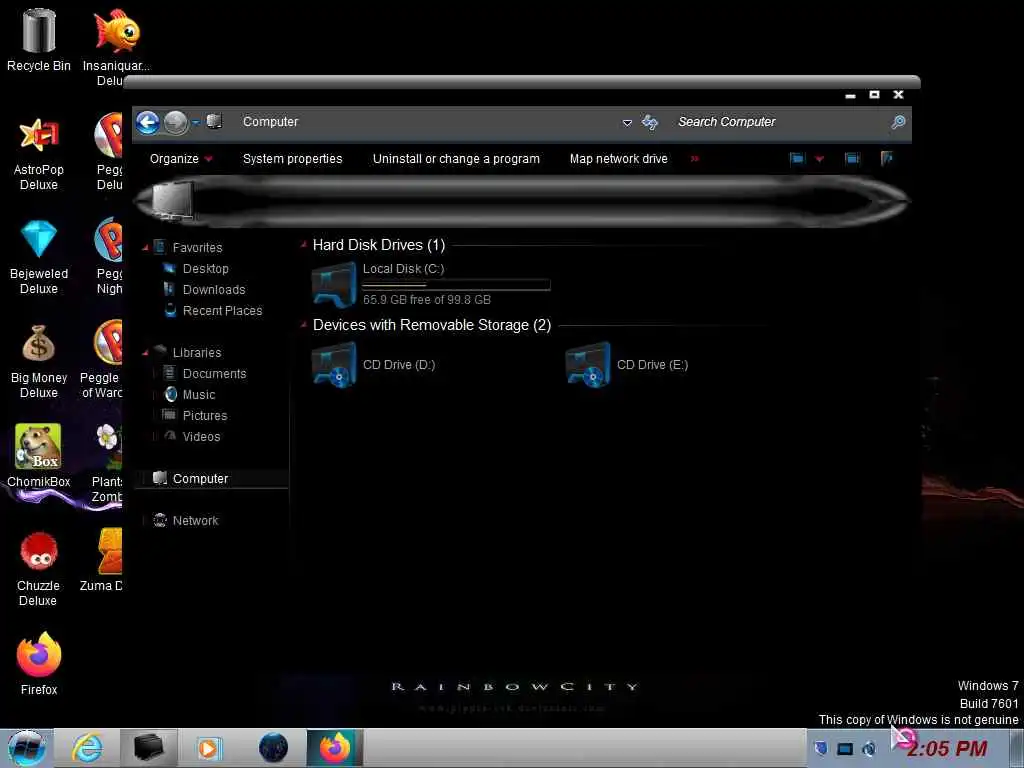The height and width of the screenshot is (768, 1024).
Task: Select Recycle Bin desktop icon
Action: pos(39,39)
